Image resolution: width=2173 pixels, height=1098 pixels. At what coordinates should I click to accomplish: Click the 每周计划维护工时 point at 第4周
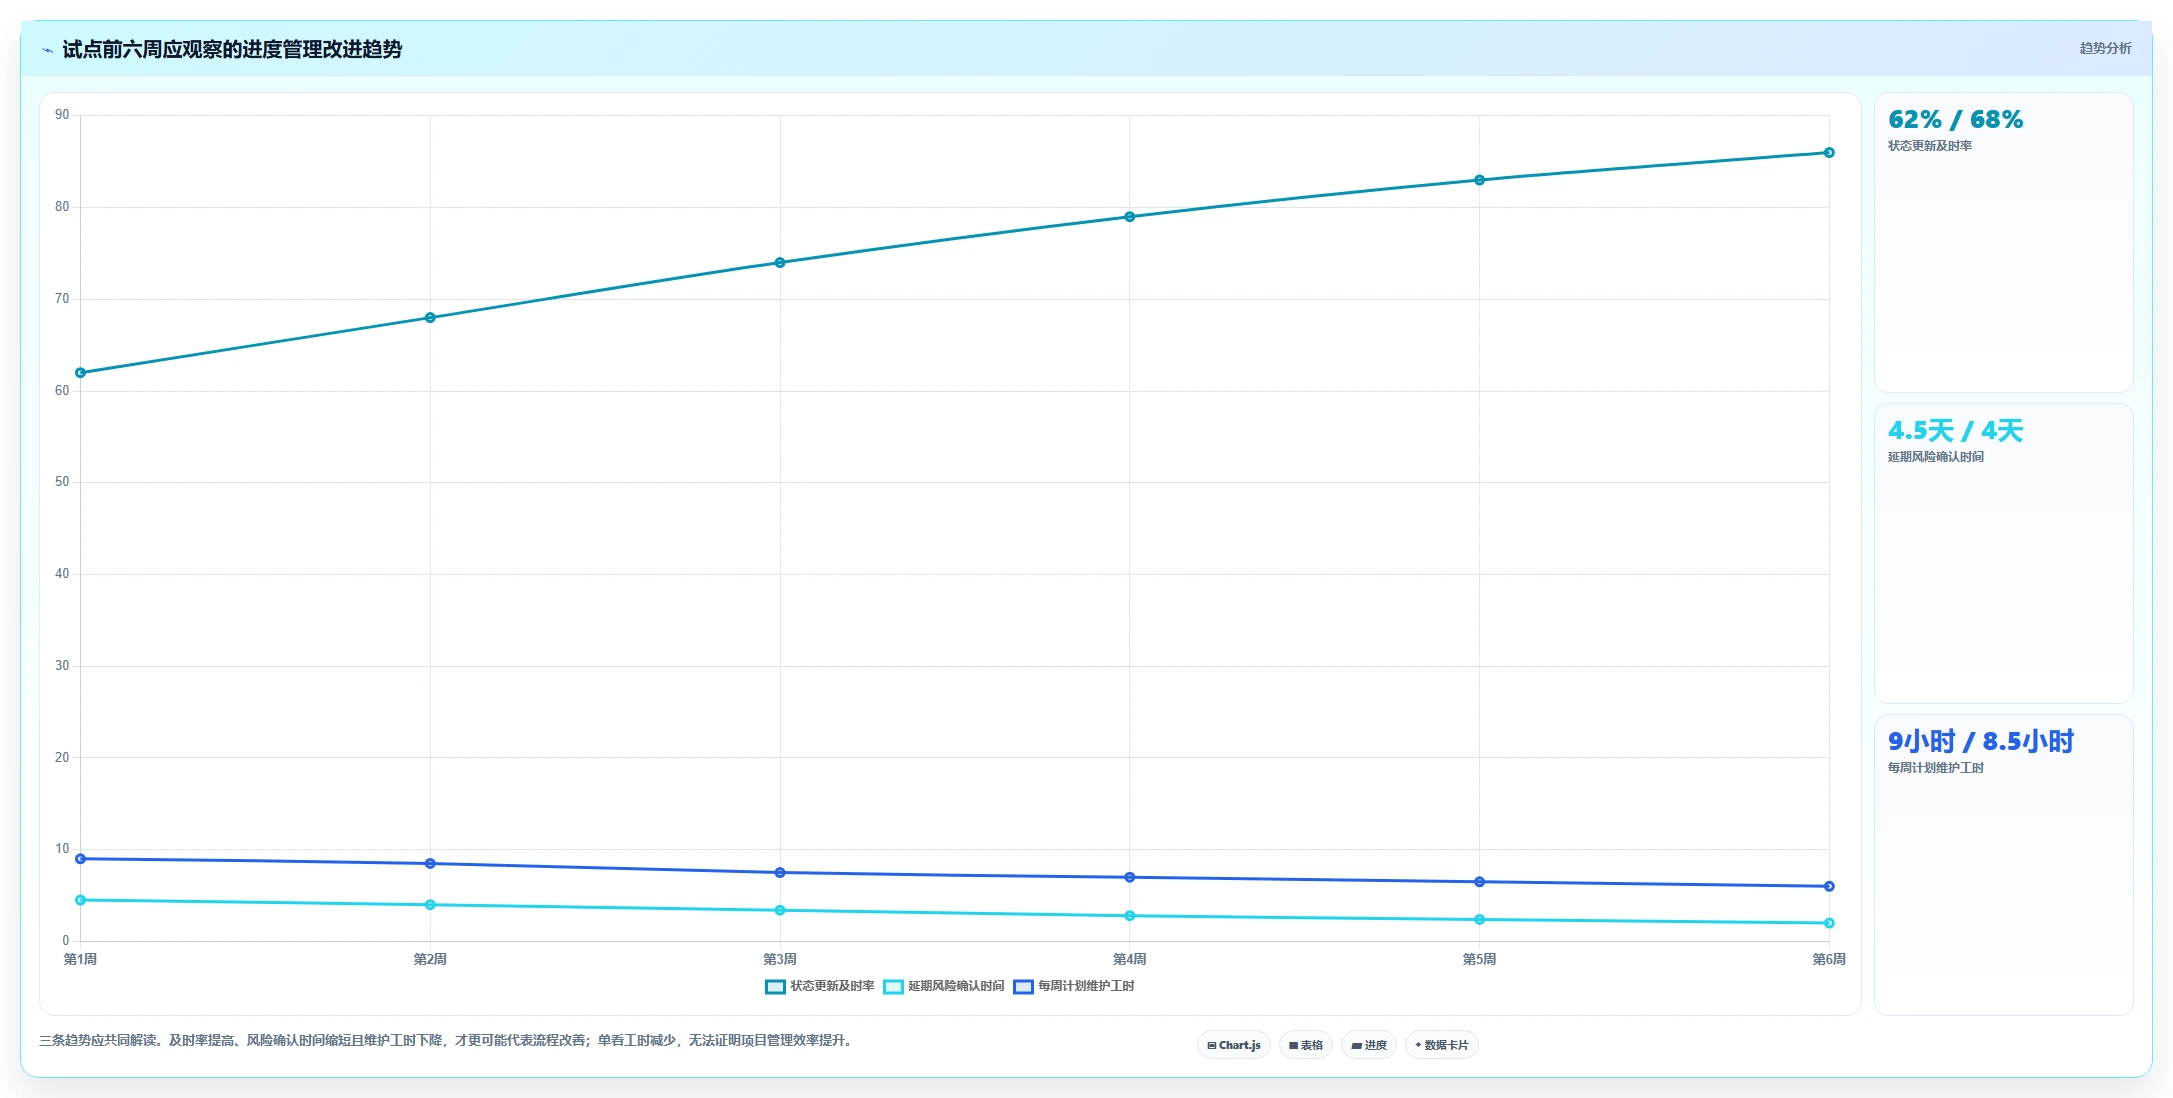[x=1130, y=877]
